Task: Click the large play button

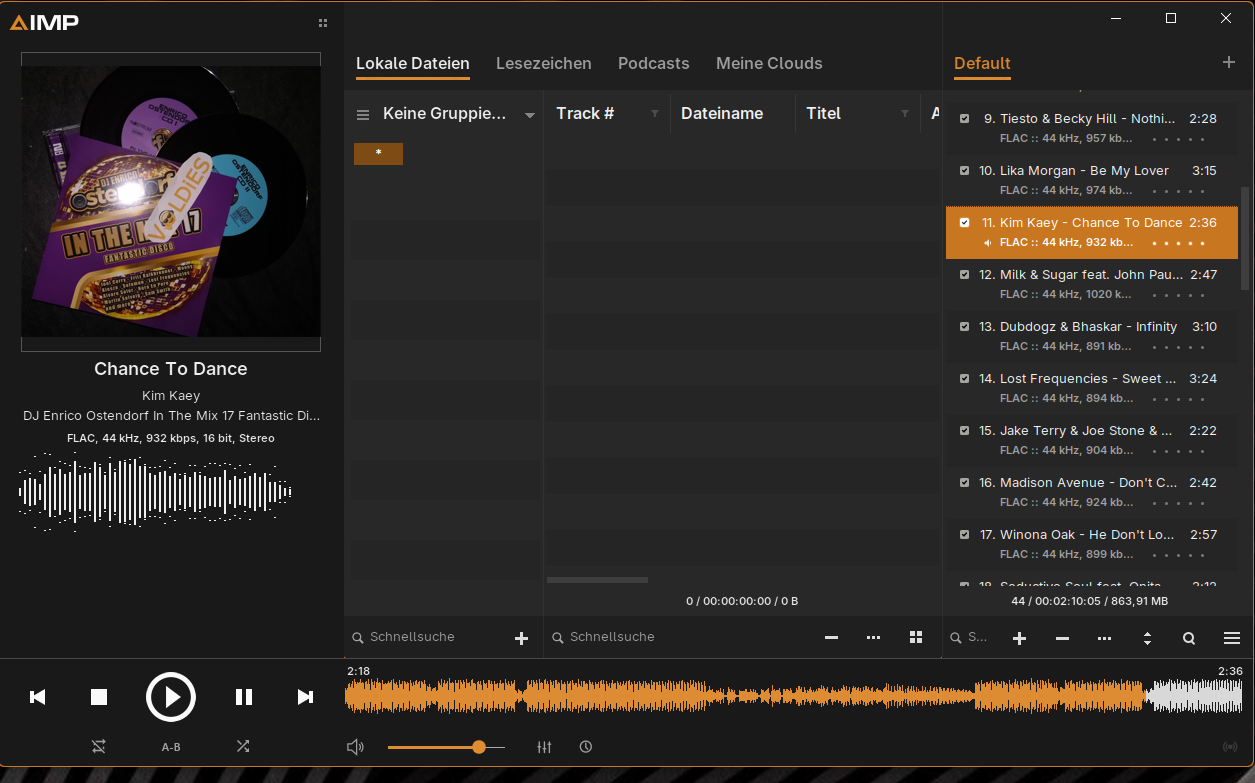Action: point(171,697)
